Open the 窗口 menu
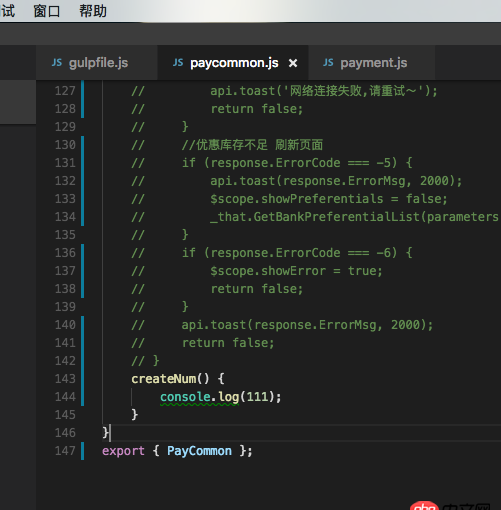 (x=47, y=11)
